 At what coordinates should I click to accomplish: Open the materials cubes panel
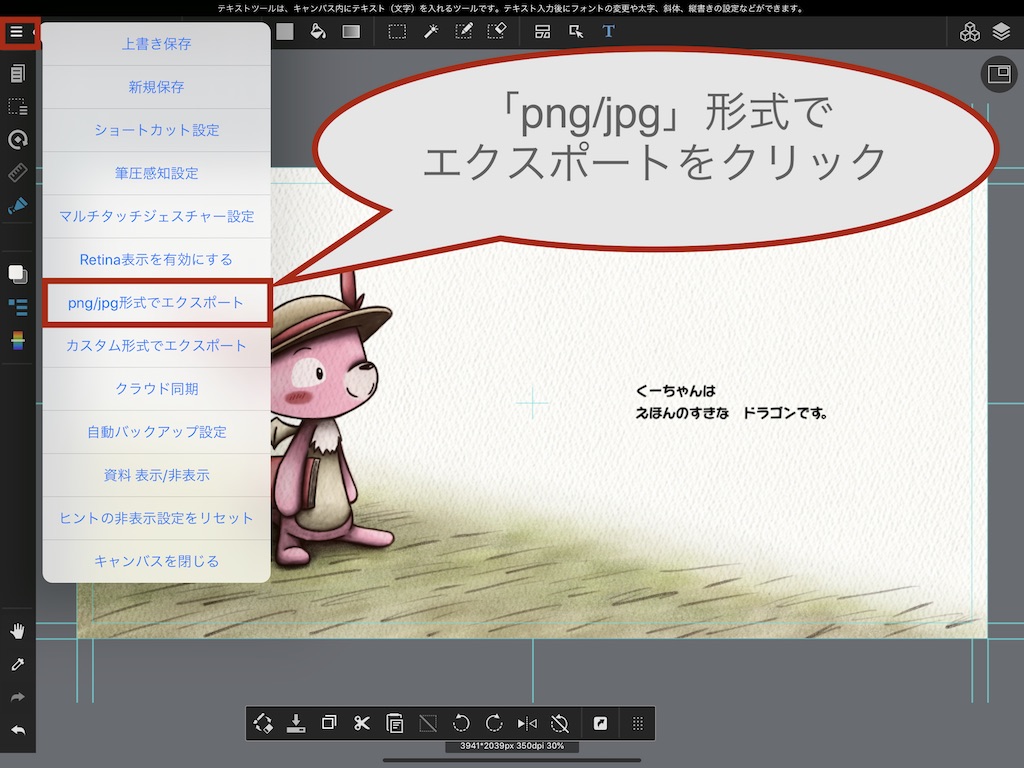969,31
